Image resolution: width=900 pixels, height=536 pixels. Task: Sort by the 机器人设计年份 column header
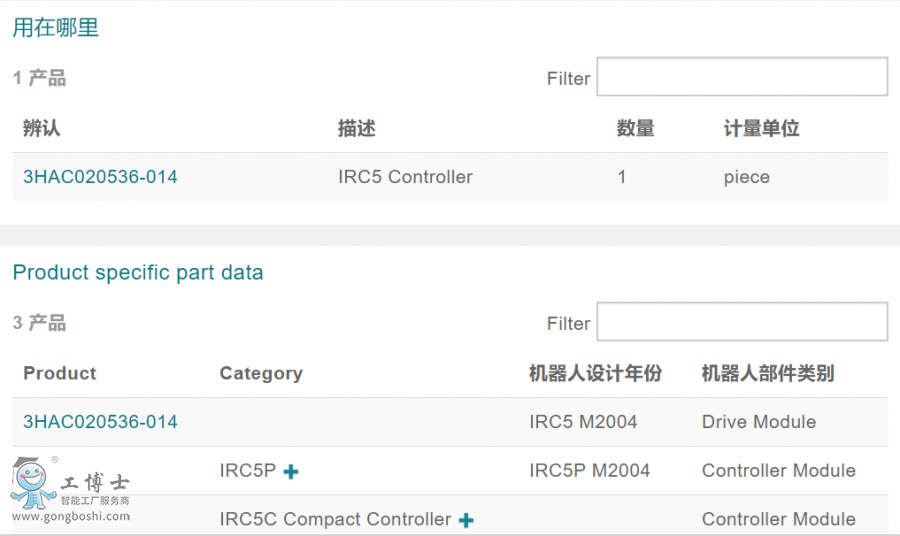[x=595, y=373]
